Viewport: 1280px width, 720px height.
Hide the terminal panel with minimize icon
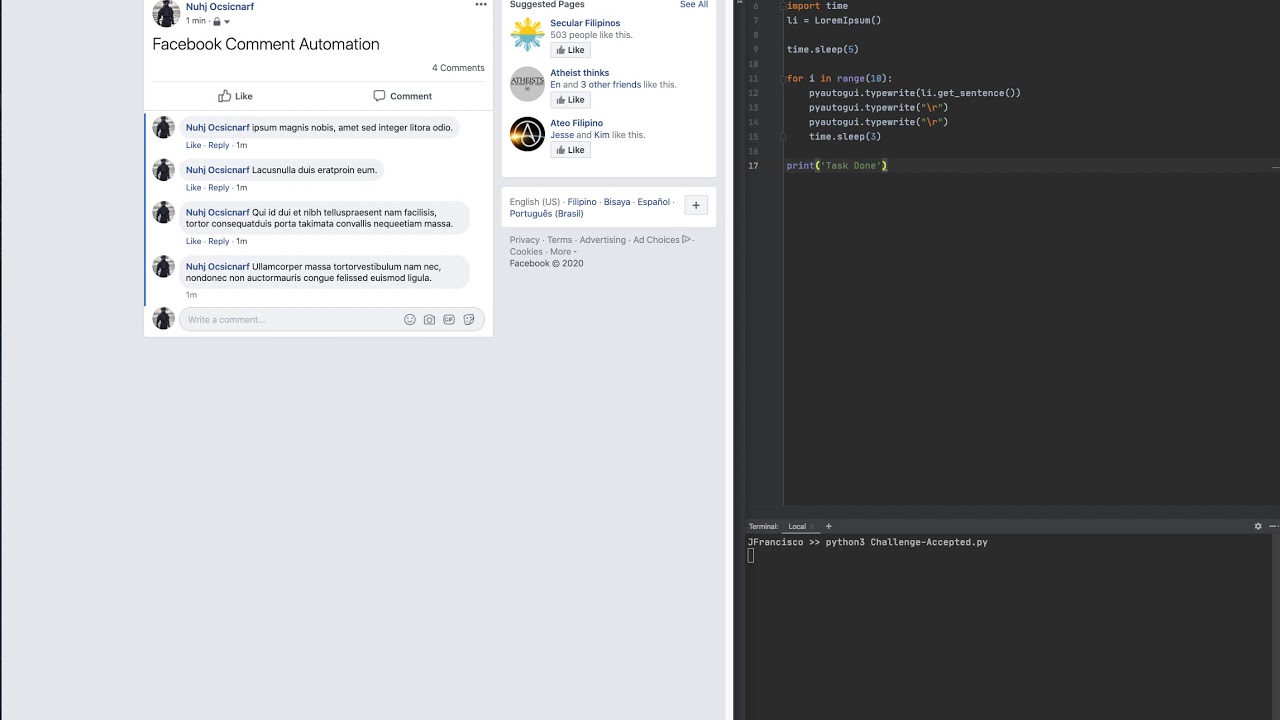click(1273, 526)
